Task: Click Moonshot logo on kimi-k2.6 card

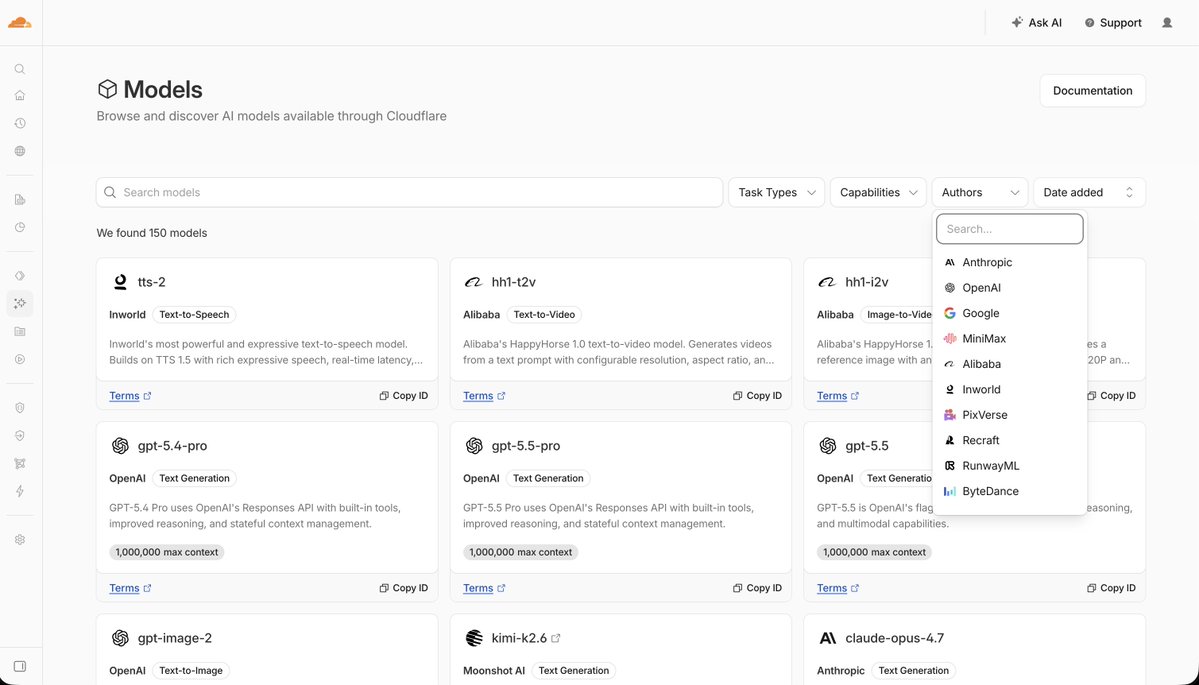Action: pos(474,638)
